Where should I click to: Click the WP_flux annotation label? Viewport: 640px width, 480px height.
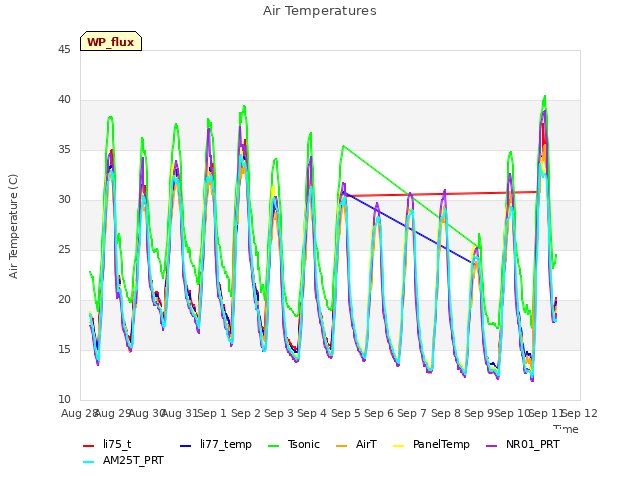click(111, 41)
